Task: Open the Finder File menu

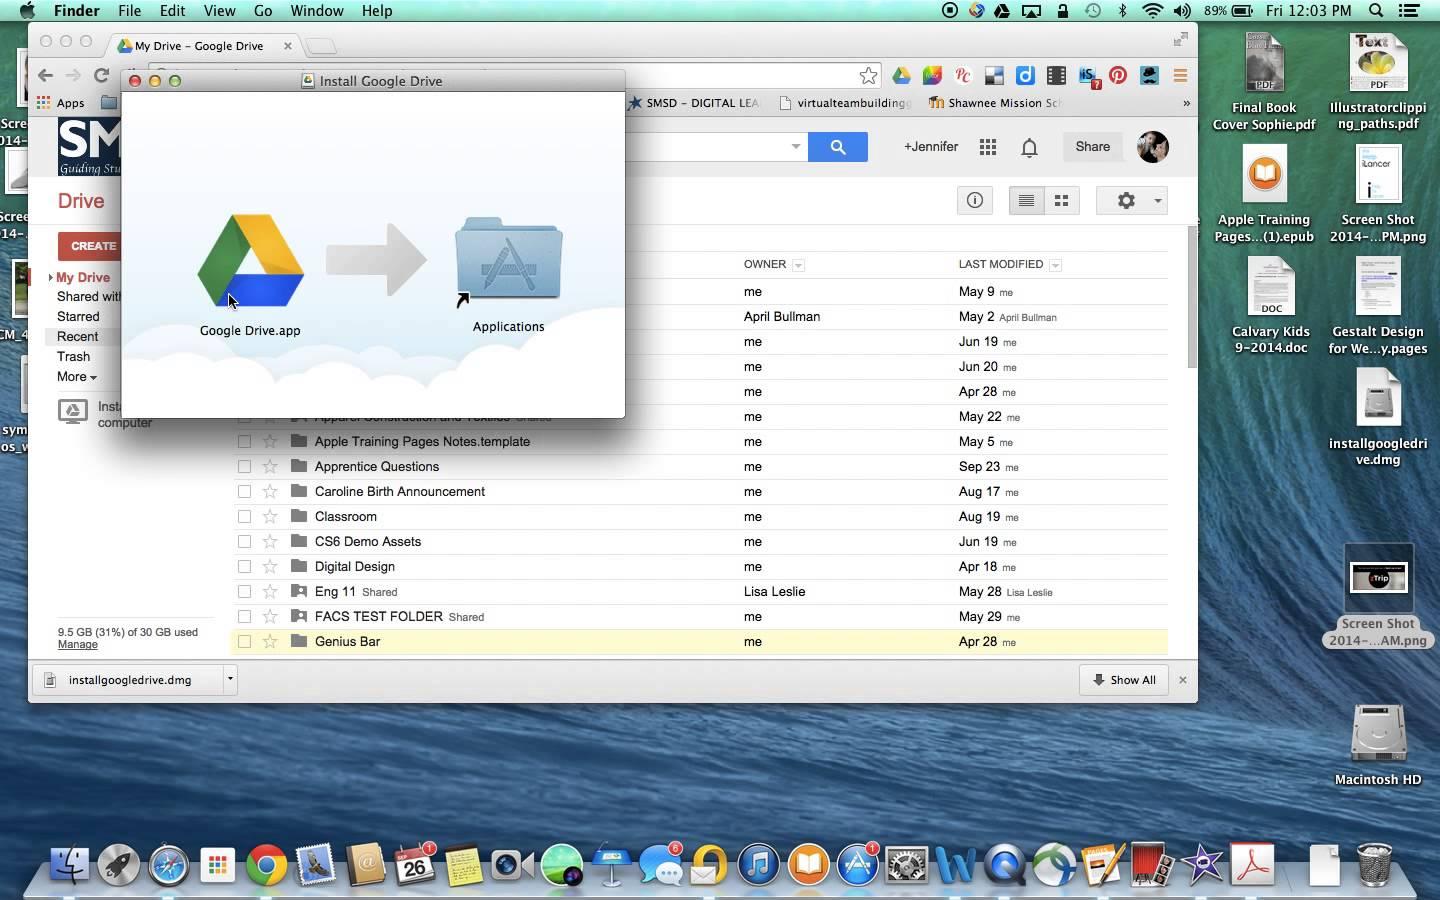Action: [129, 11]
